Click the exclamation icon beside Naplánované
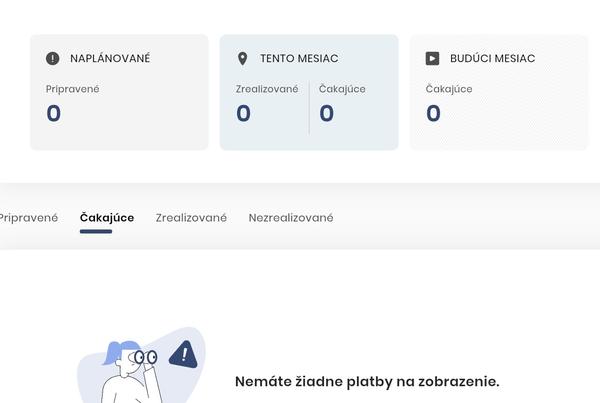The image size is (600, 403). [x=53, y=59]
